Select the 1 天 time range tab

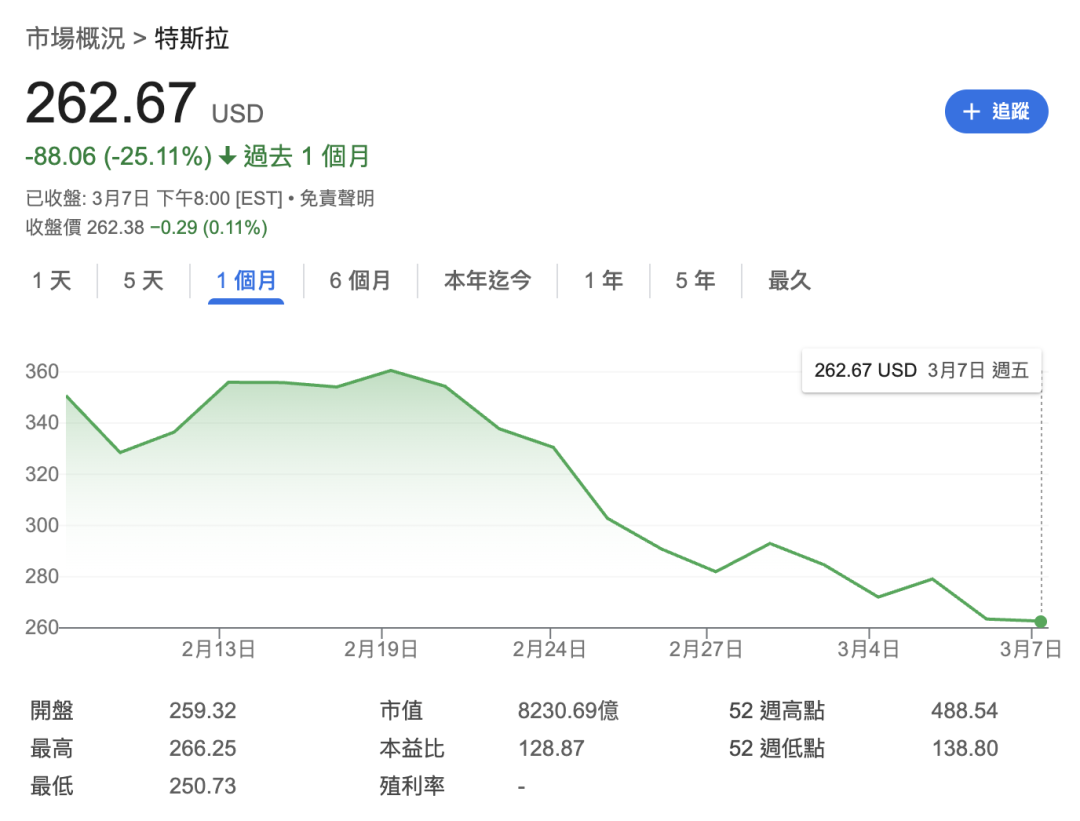pos(52,281)
